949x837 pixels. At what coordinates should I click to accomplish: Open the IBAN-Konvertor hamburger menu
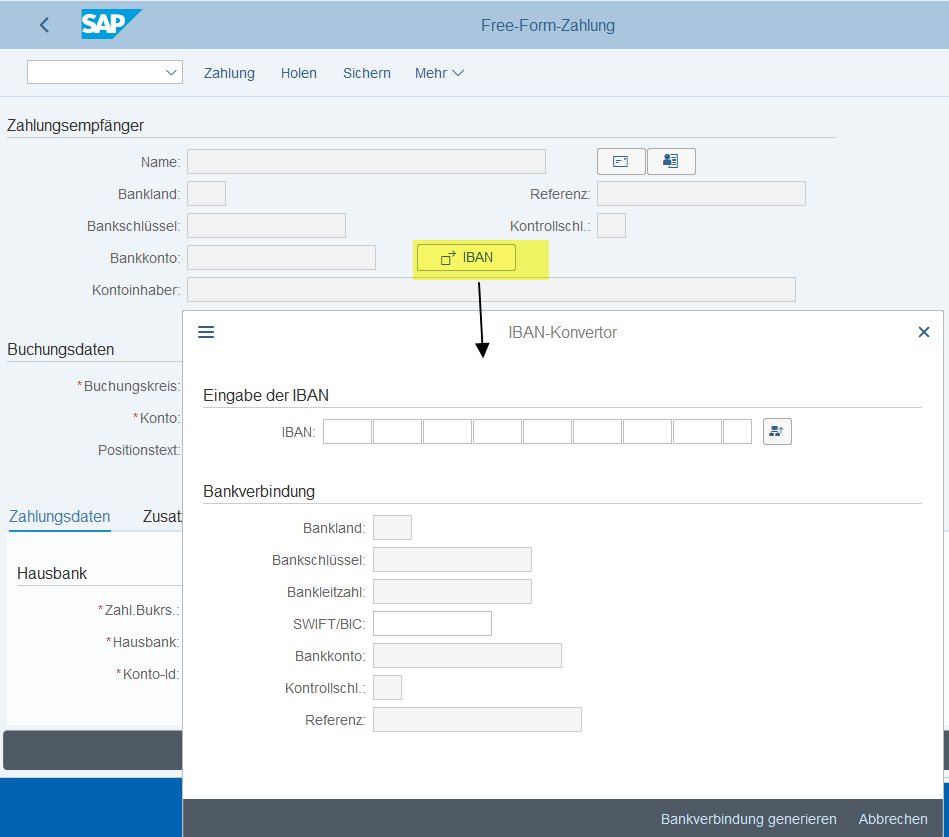coord(206,332)
